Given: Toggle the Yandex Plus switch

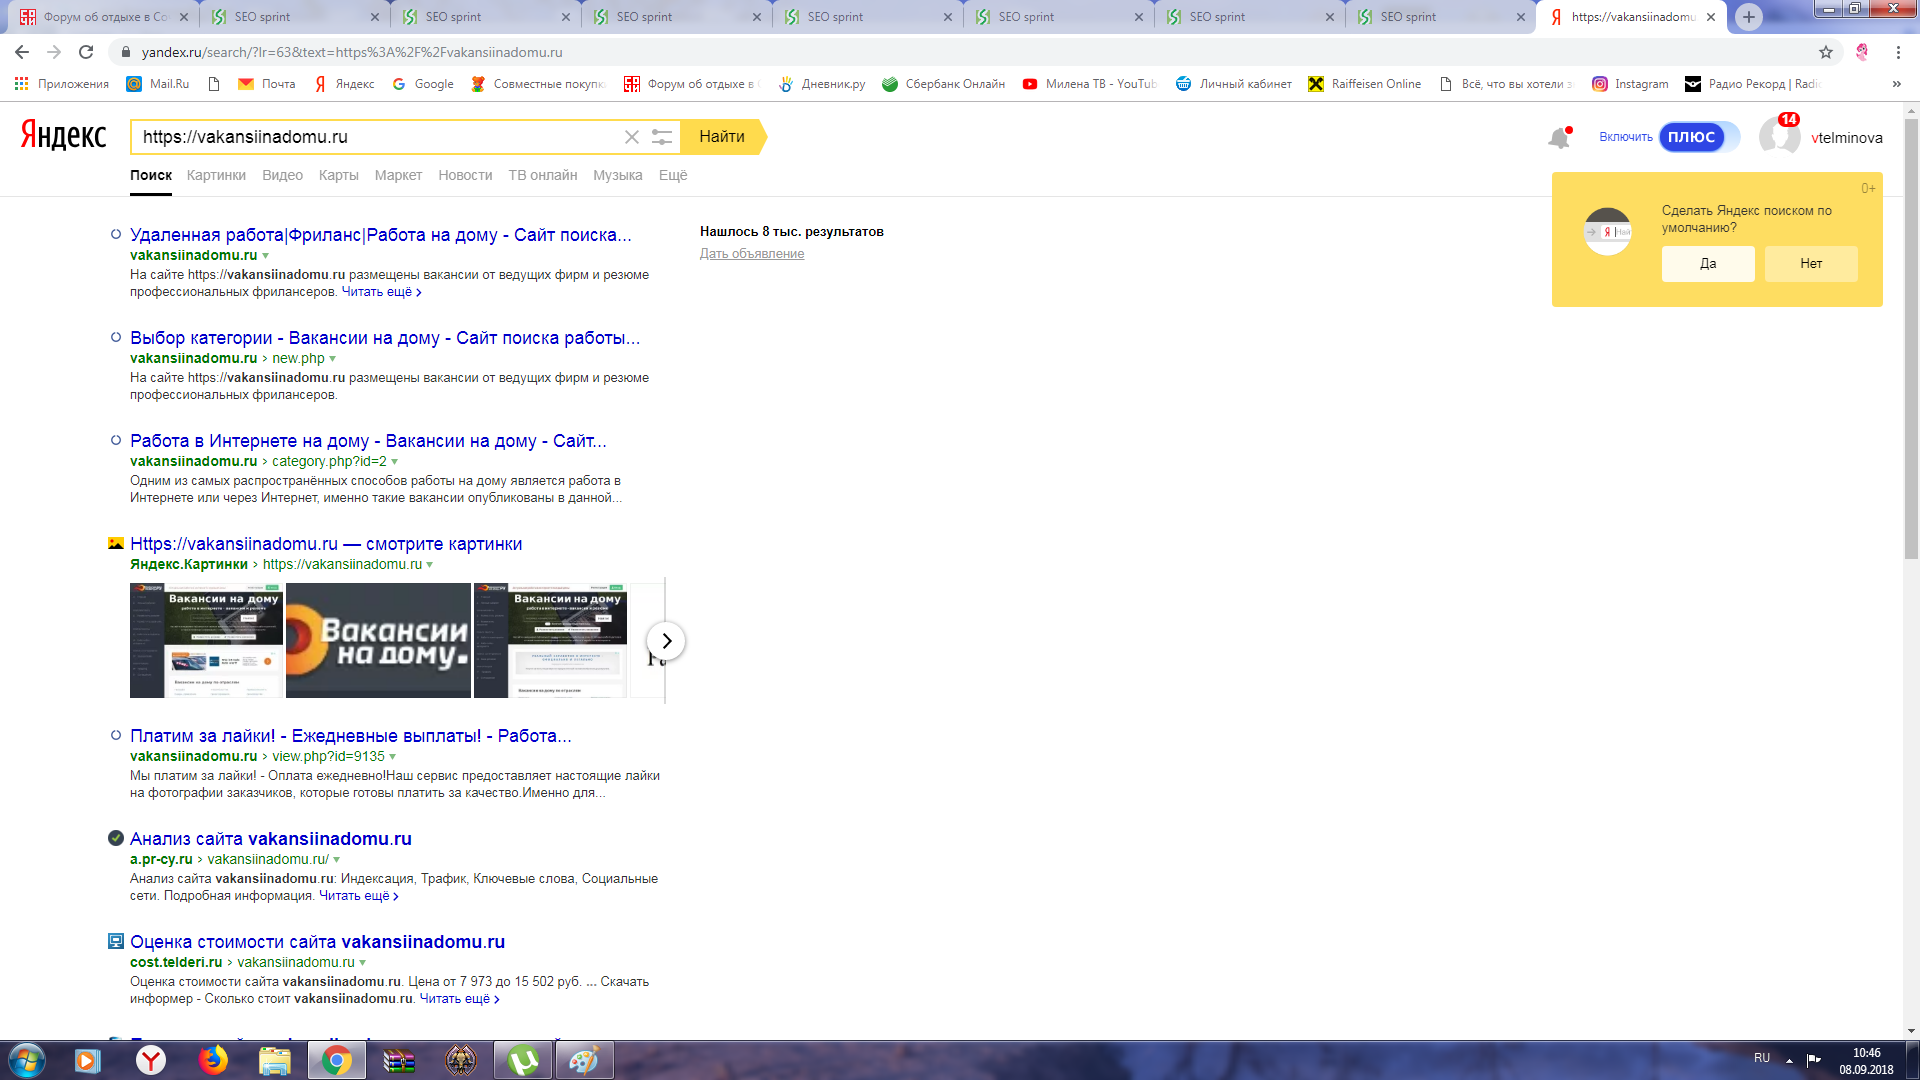Looking at the screenshot, I should point(1698,137).
